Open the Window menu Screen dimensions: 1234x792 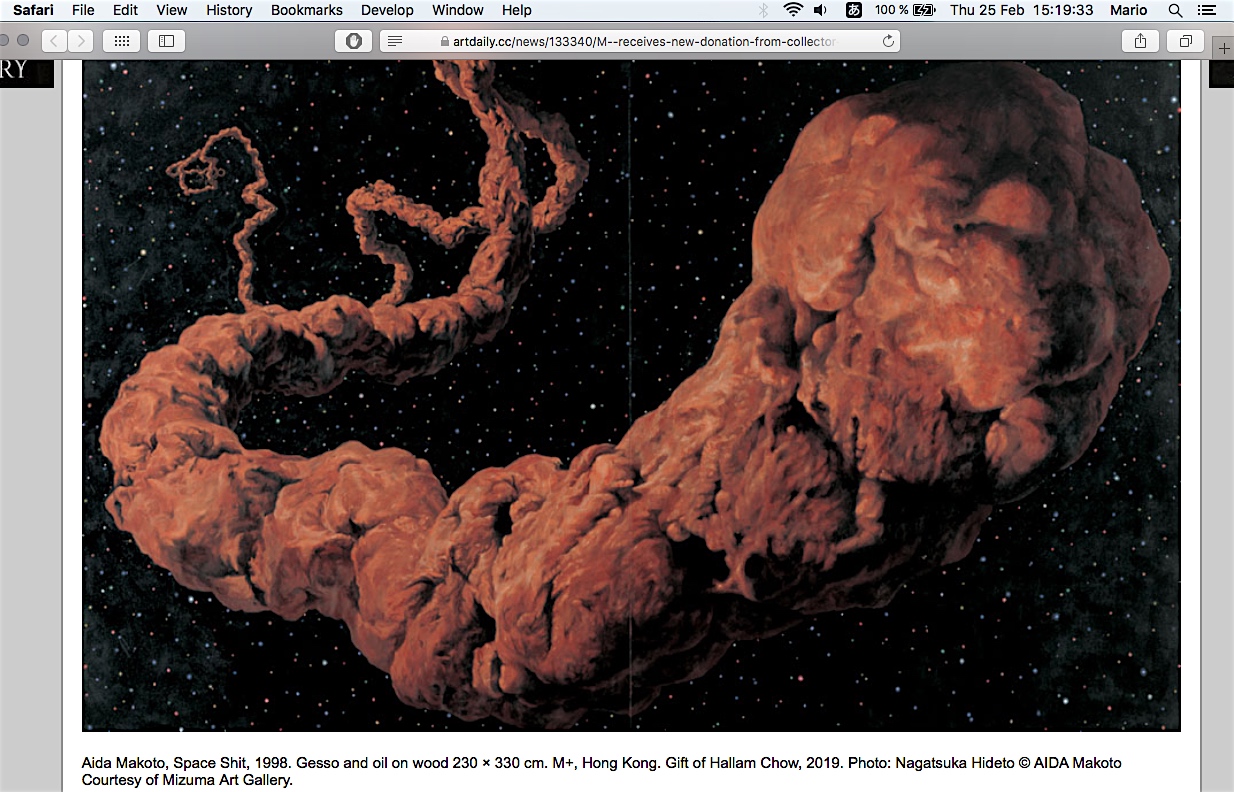click(457, 10)
